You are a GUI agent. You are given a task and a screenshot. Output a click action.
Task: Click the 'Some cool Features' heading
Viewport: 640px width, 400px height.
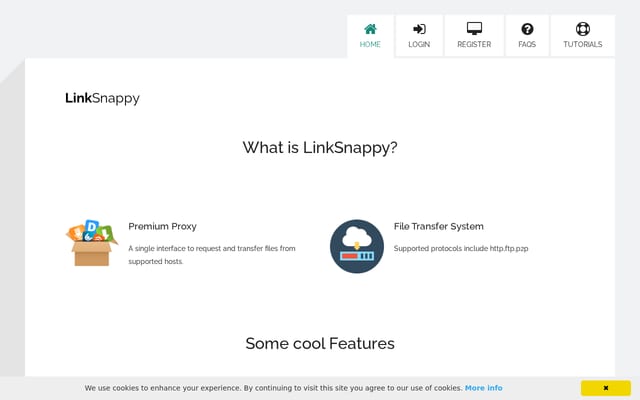pos(320,343)
